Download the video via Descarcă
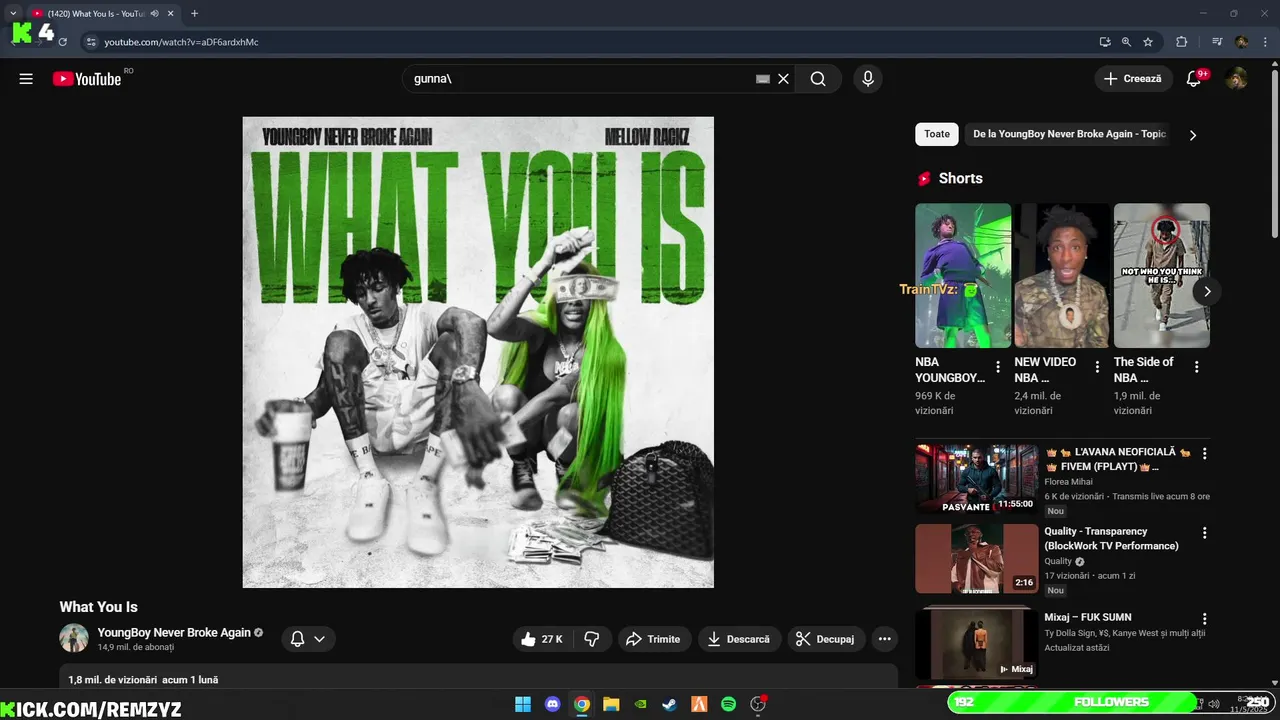The image size is (1280, 720). (x=738, y=639)
